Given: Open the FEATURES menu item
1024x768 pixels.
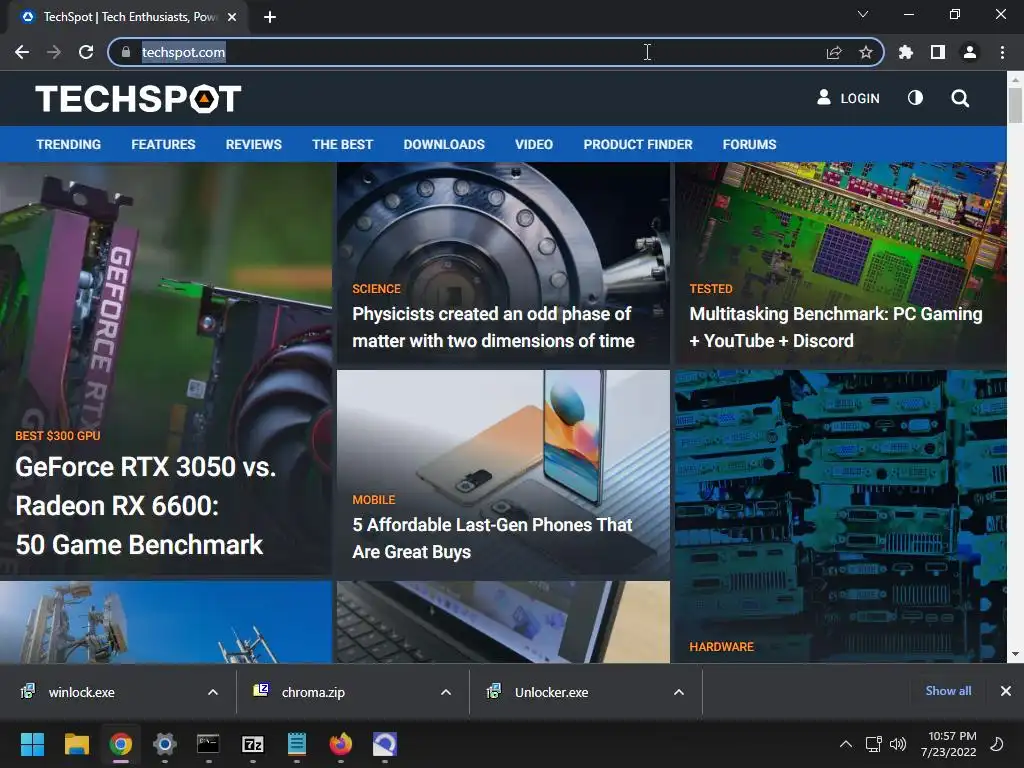Looking at the screenshot, I should 163,144.
